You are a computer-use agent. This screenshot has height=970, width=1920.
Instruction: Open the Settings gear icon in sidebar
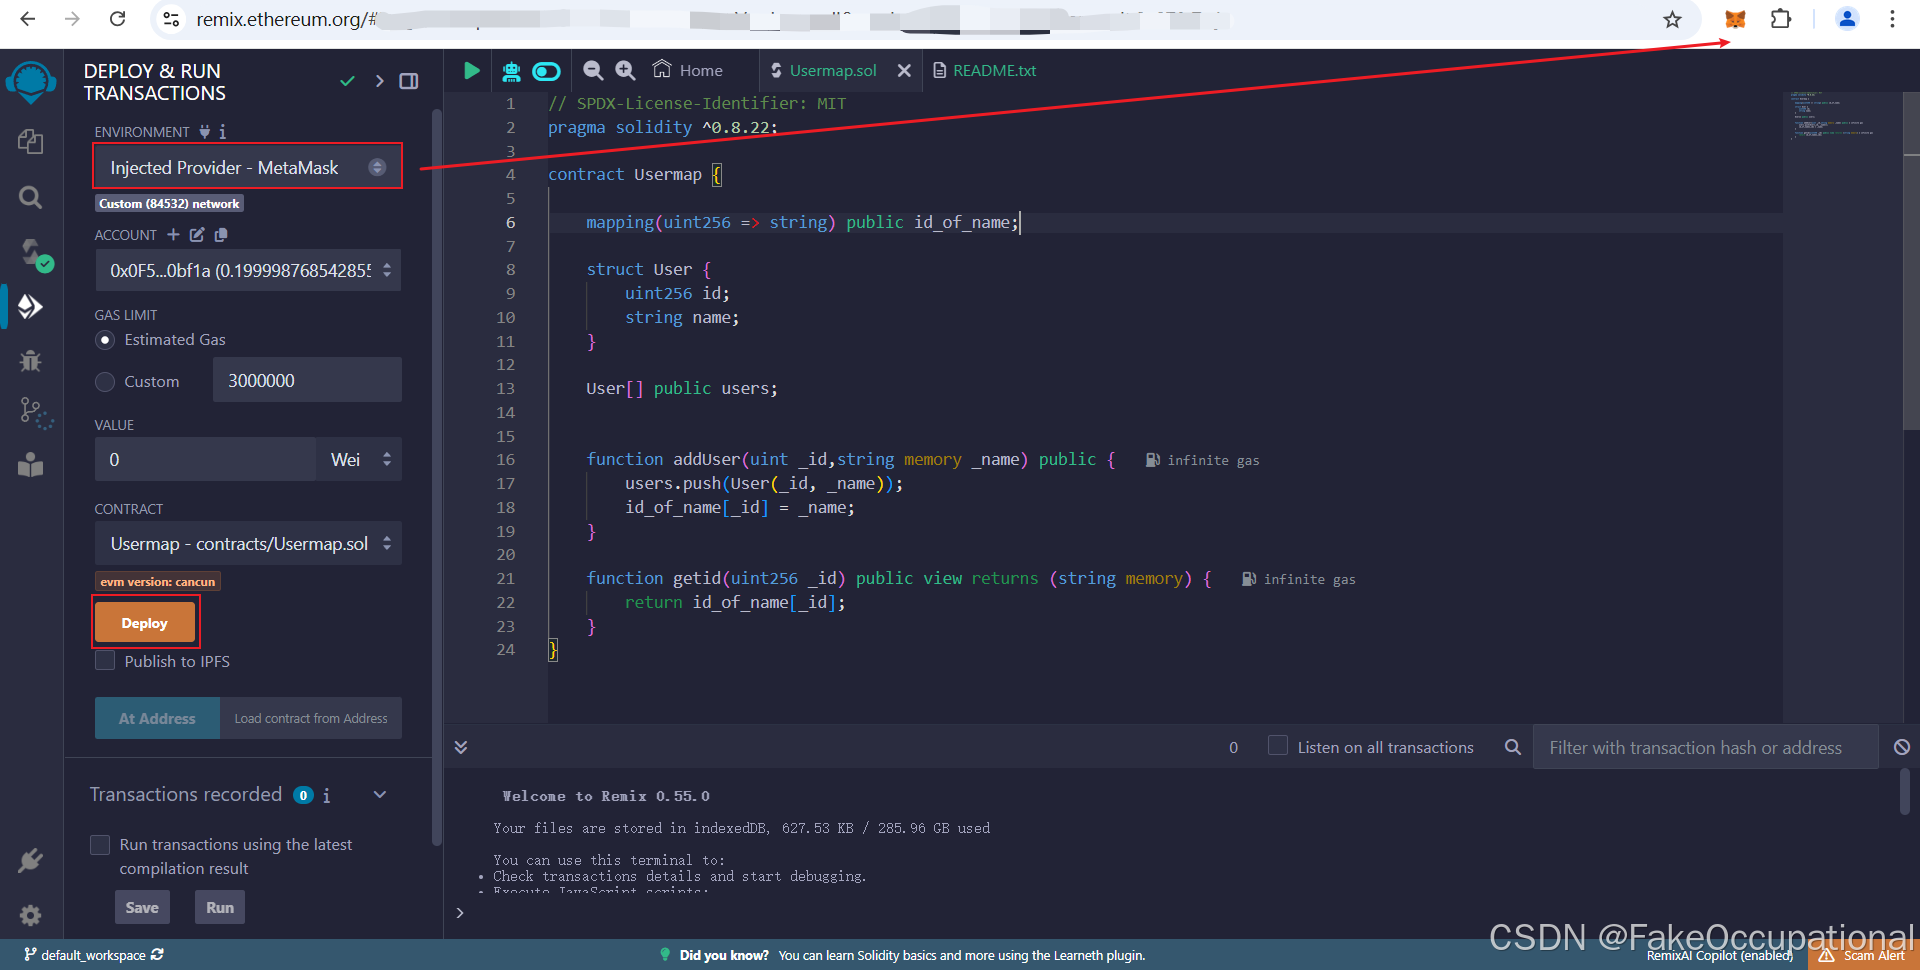click(30, 915)
